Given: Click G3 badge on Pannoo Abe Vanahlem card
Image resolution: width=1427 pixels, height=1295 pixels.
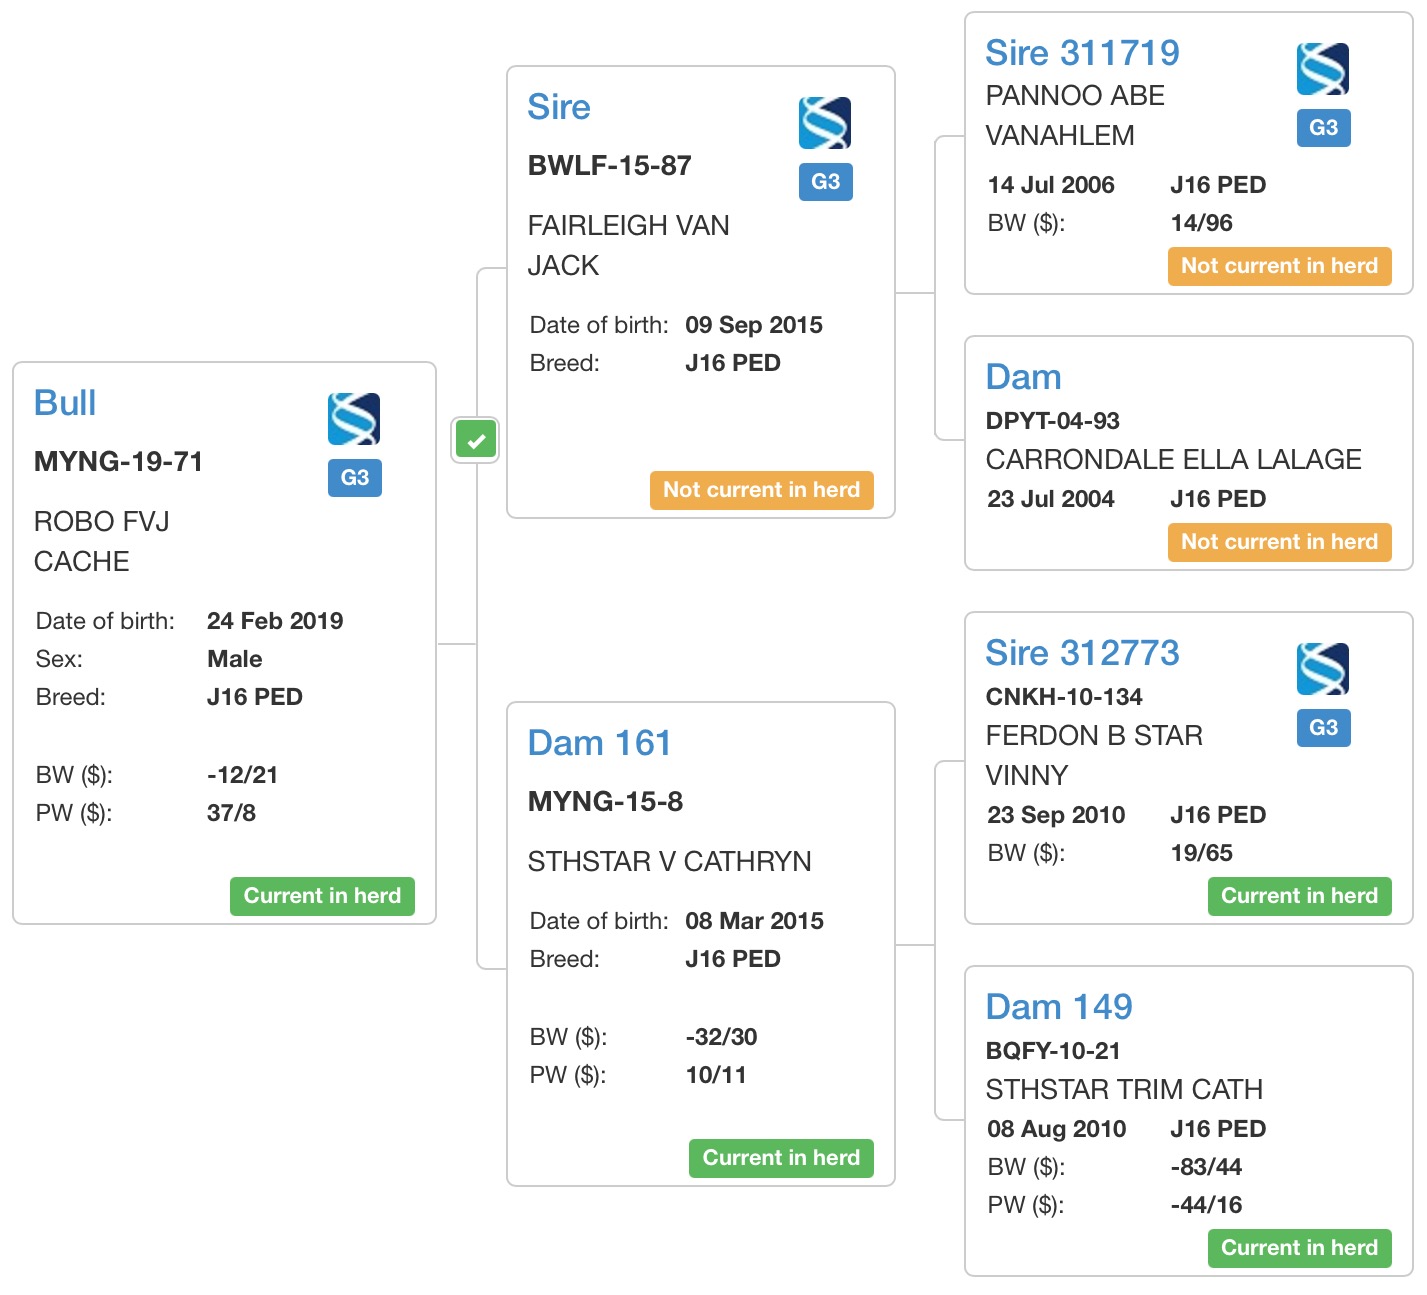Looking at the screenshot, I should coord(1323,128).
